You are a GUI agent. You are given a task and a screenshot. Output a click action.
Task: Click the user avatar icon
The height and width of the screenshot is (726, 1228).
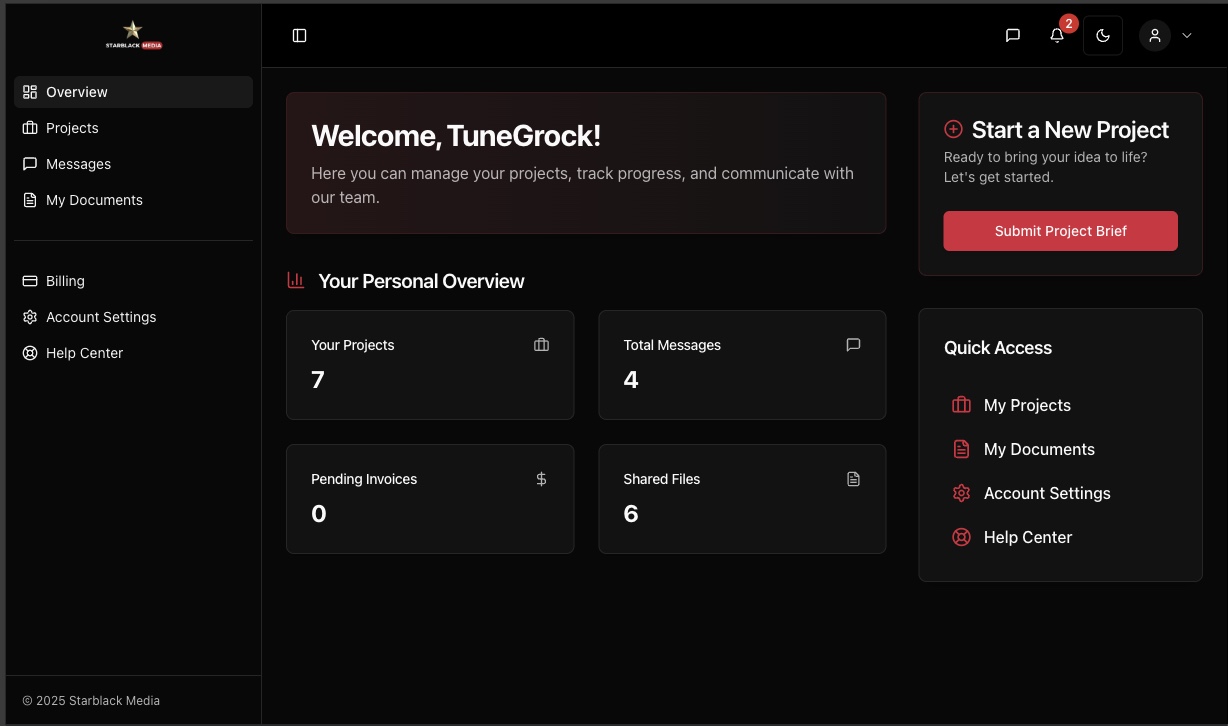pyautogui.click(x=1154, y=35)
